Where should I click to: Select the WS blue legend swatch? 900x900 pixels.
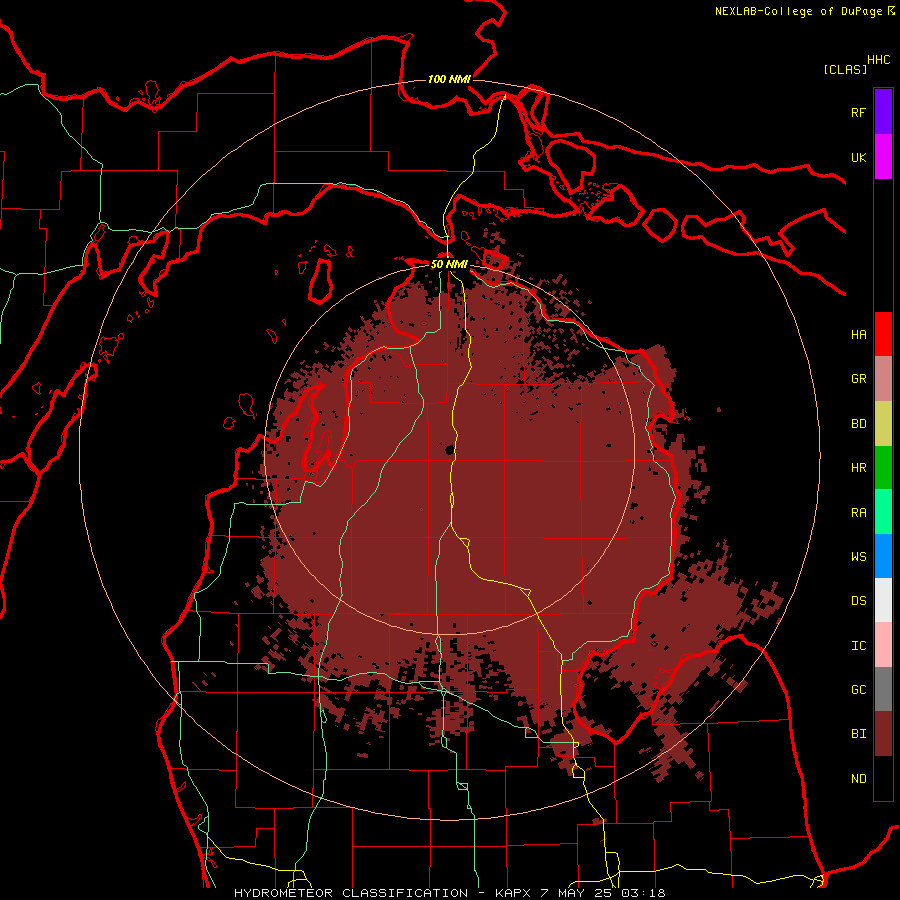point(883,556)
